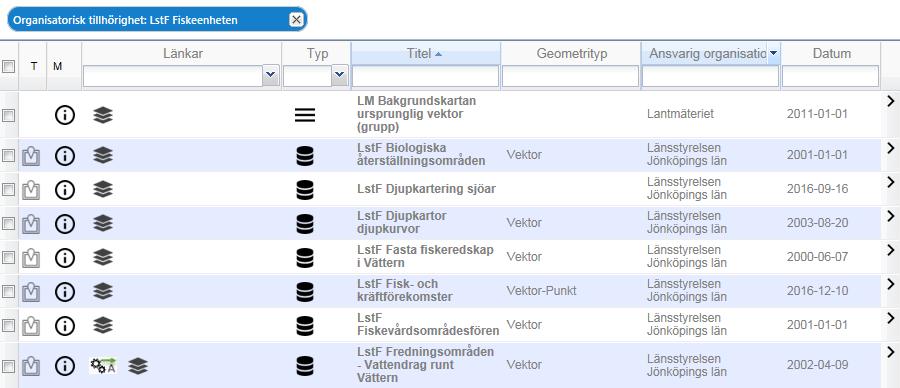900x388 pixels.
Task: Click clipboard T icon for LstF Fiskevårdsområdesfören
Action: (31, 326)
